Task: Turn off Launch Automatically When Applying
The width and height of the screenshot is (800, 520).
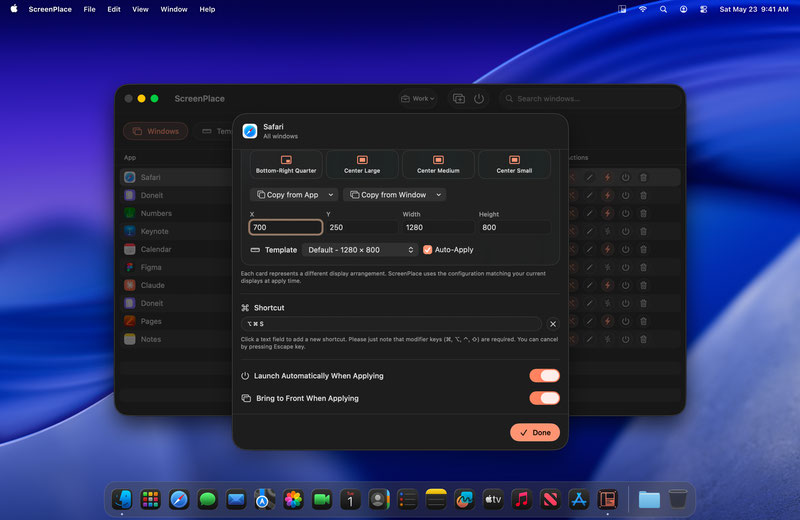Action: 544,376
